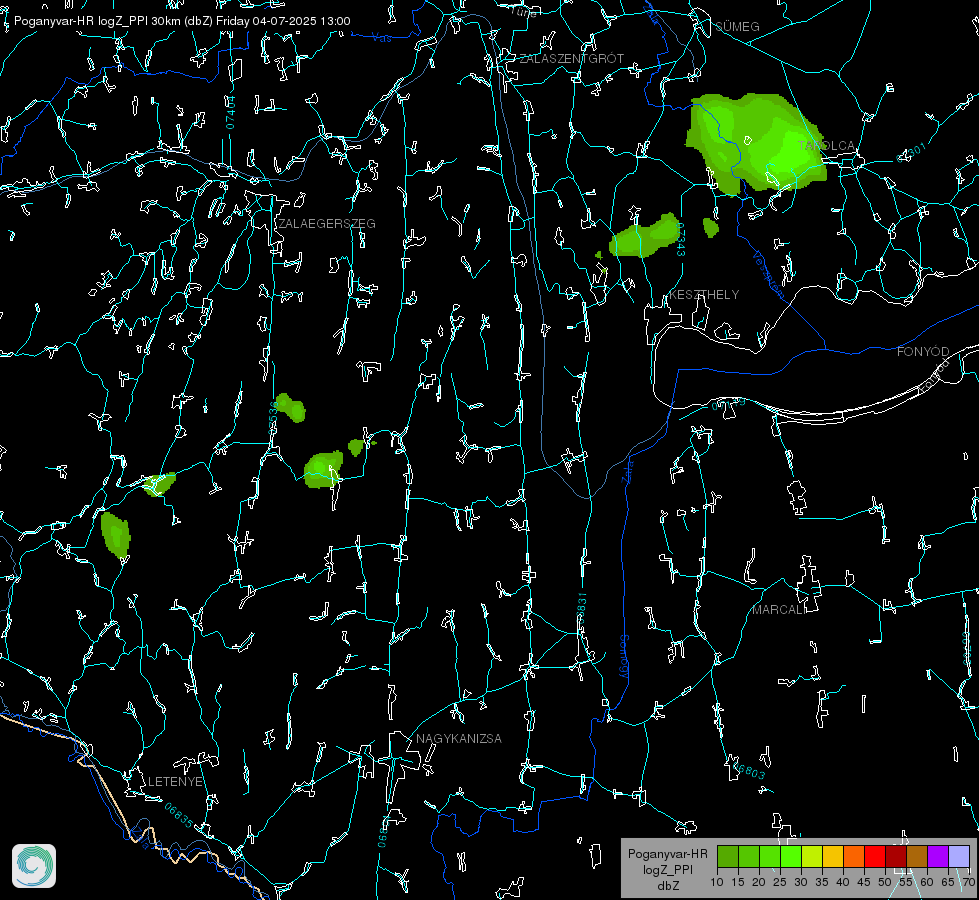979x900 pixels.
Task: Click the 06803 road number label
Action: 748,769
